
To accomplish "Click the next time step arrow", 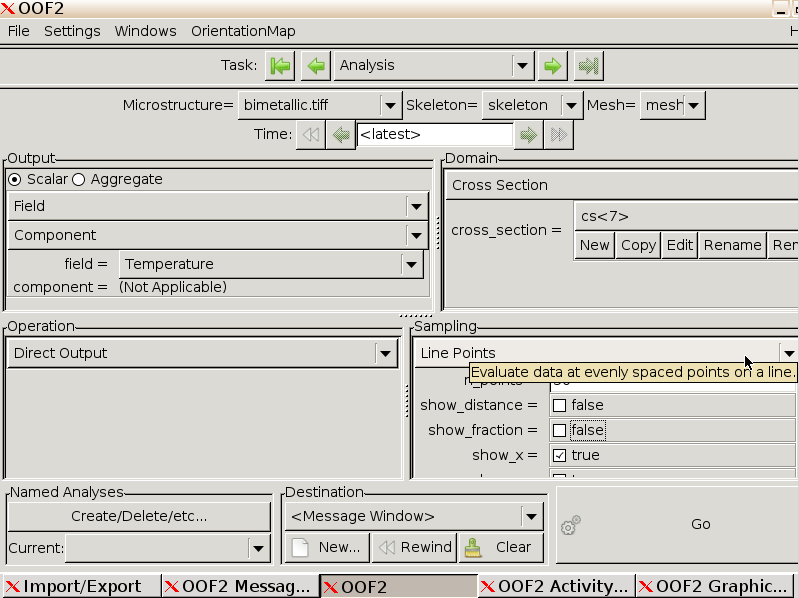I will 528,134.
